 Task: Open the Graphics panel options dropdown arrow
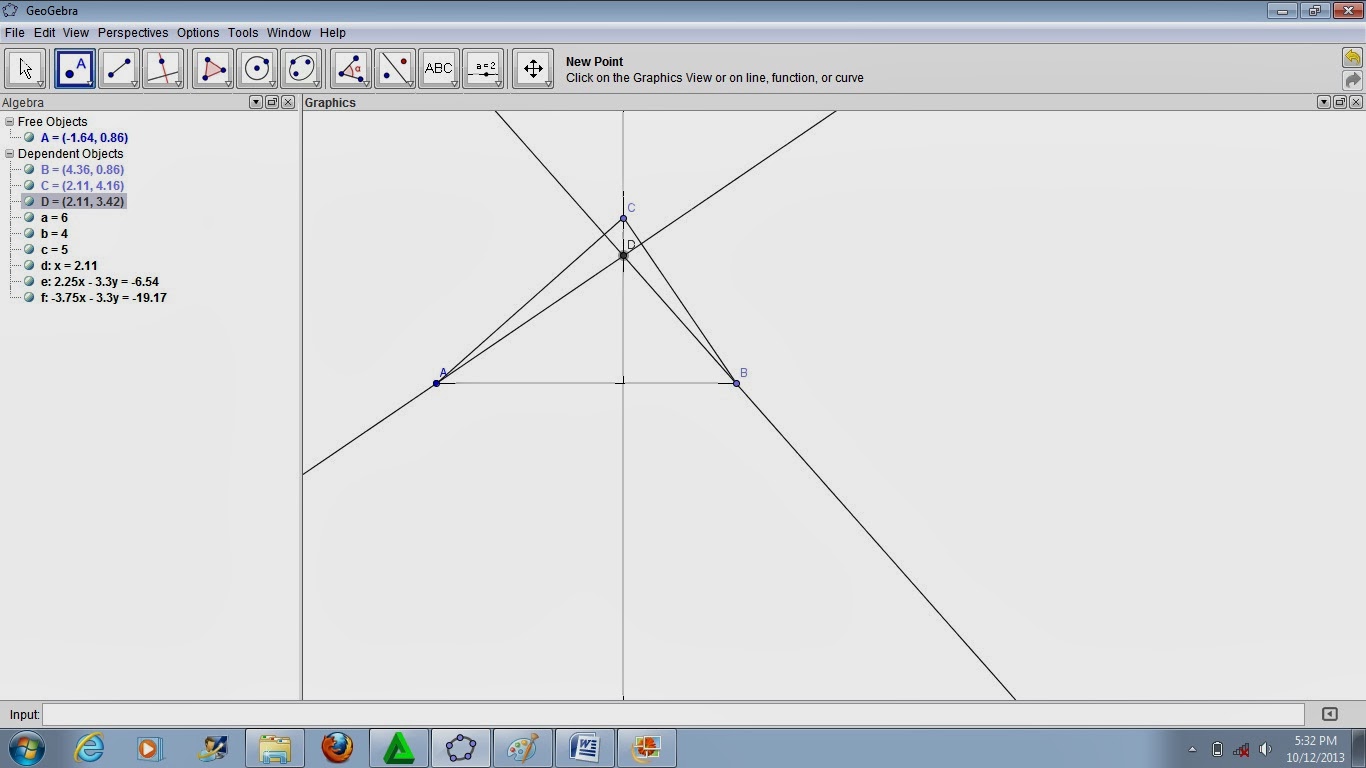pos(1324,102)
